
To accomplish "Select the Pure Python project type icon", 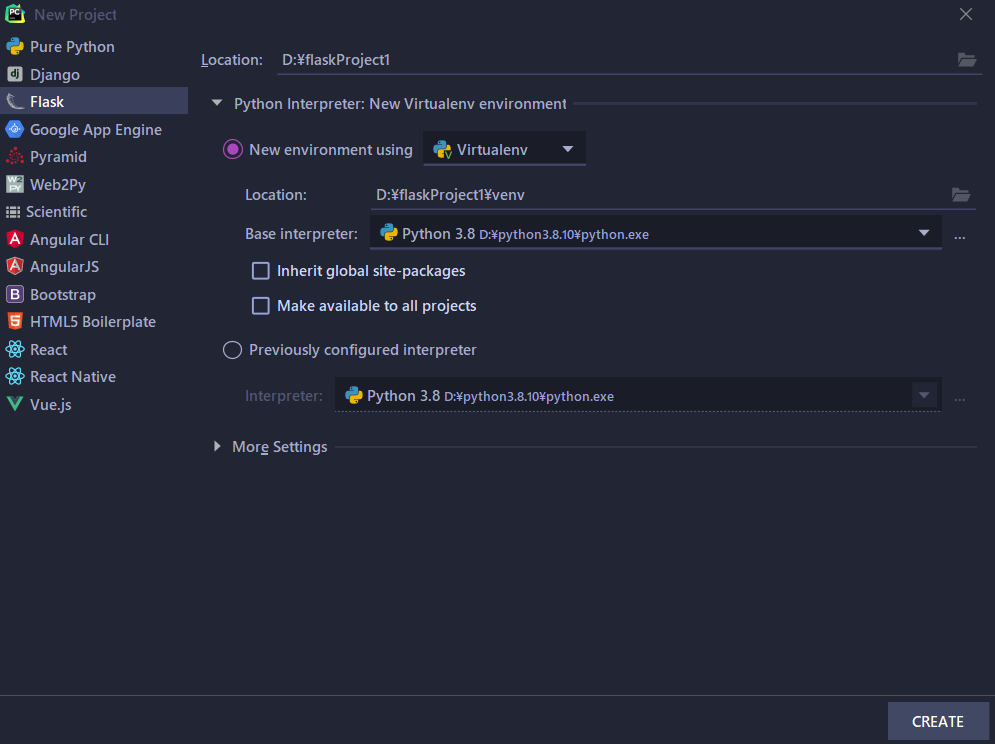I will 15,46.
